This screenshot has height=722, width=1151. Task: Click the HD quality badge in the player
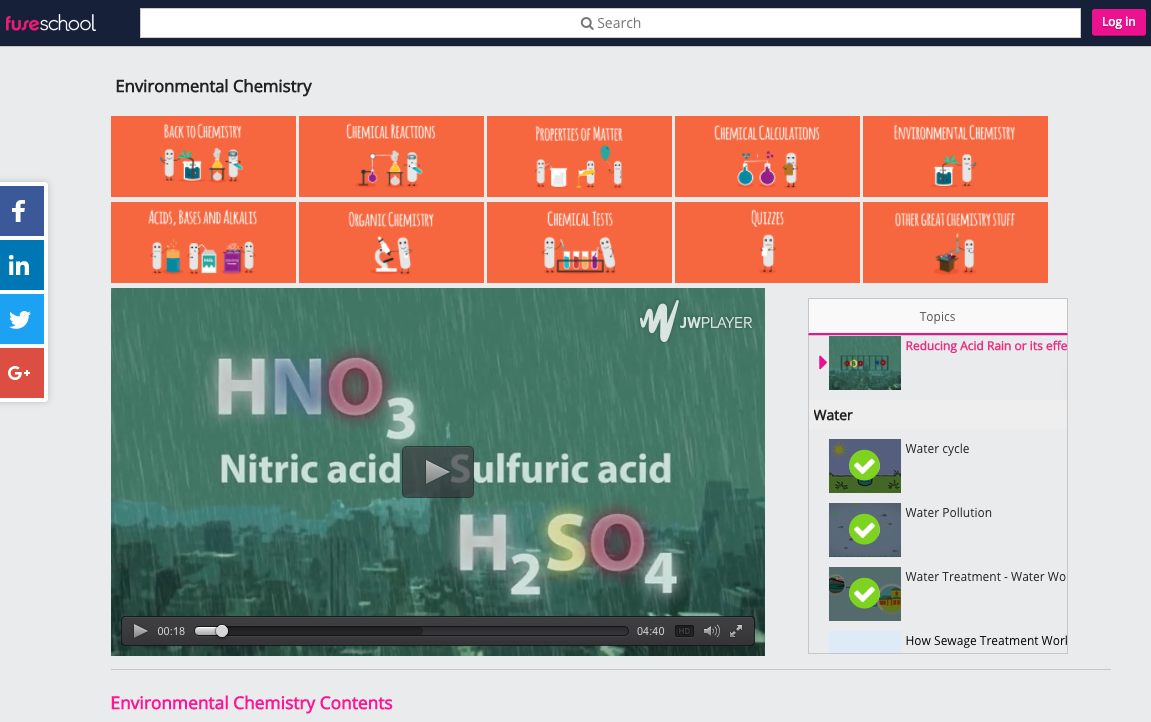click(685, 631)
